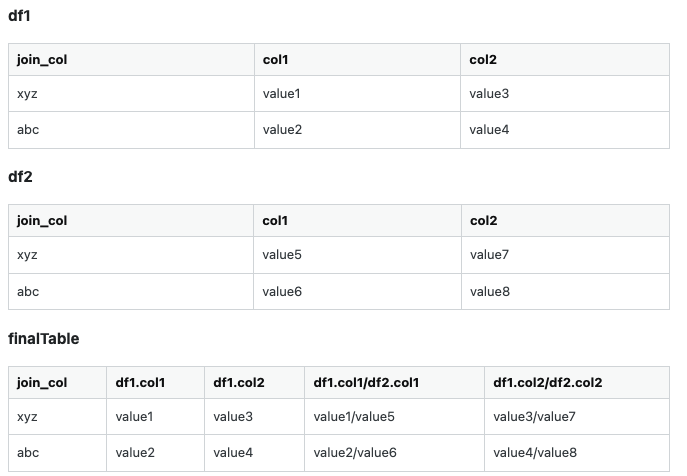This screenshot has width=687, height=476.
Task: Click the value2 cell in df1 table
Action: pos(357,130)
